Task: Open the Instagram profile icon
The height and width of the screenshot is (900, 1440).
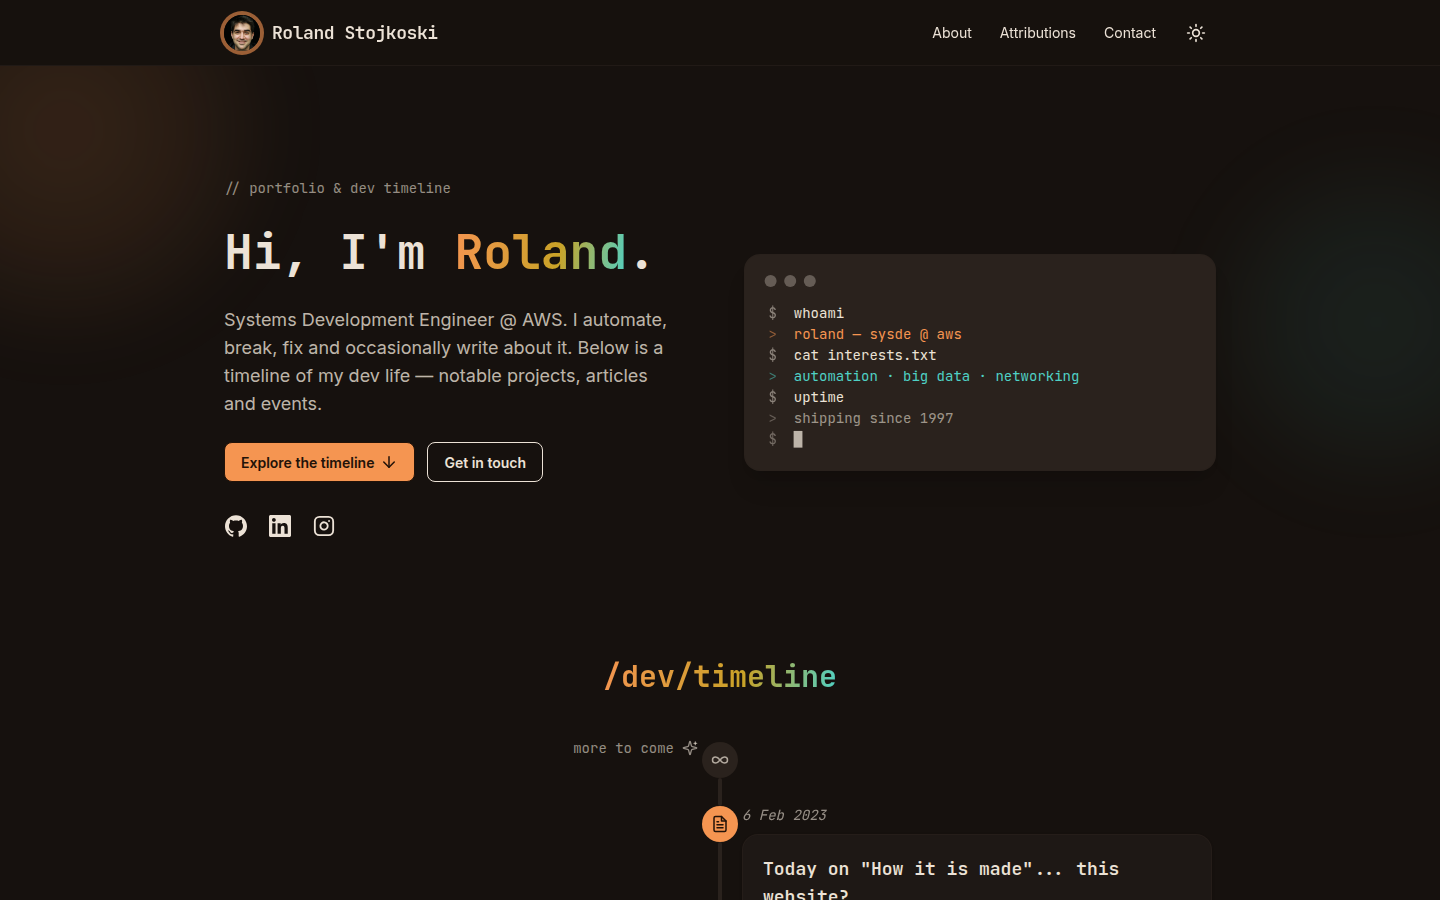Action: [324, 526]
